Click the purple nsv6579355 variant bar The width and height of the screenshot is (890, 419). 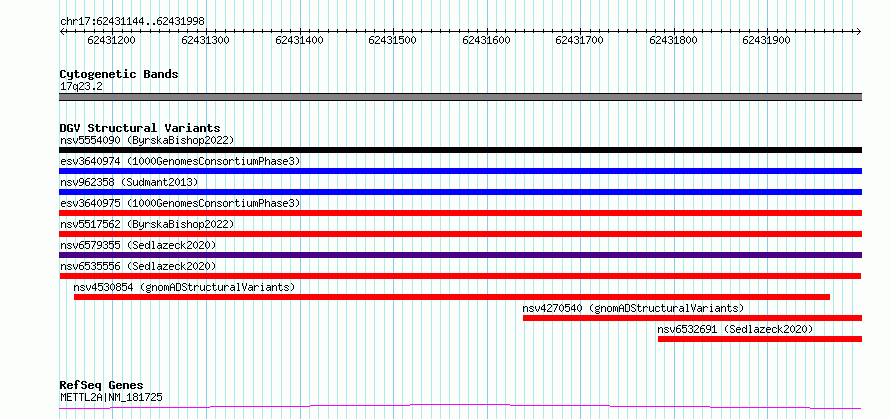pos(460,255)
